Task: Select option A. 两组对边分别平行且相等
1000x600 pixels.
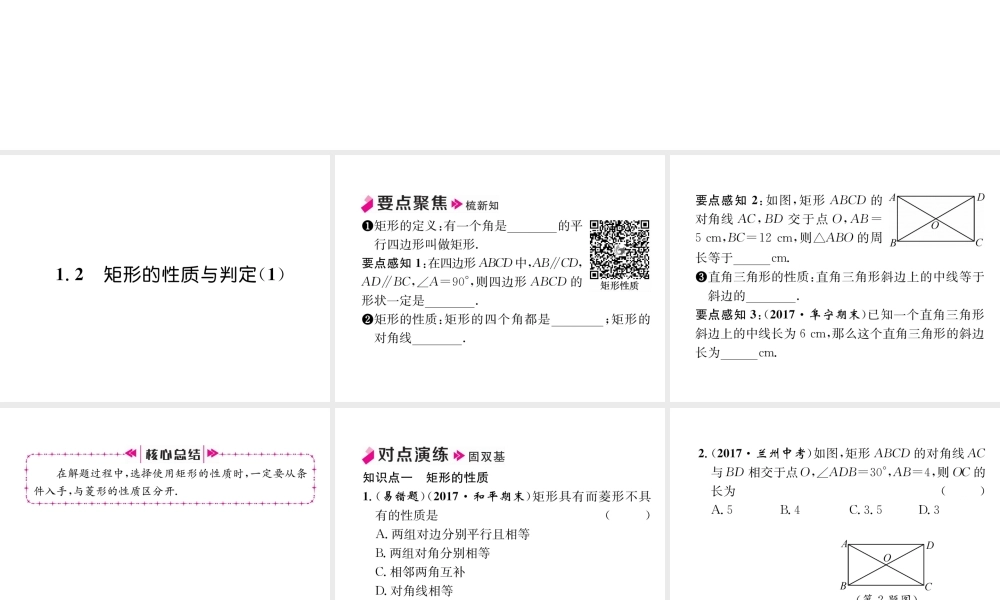Action: click(x=452, y=534)
